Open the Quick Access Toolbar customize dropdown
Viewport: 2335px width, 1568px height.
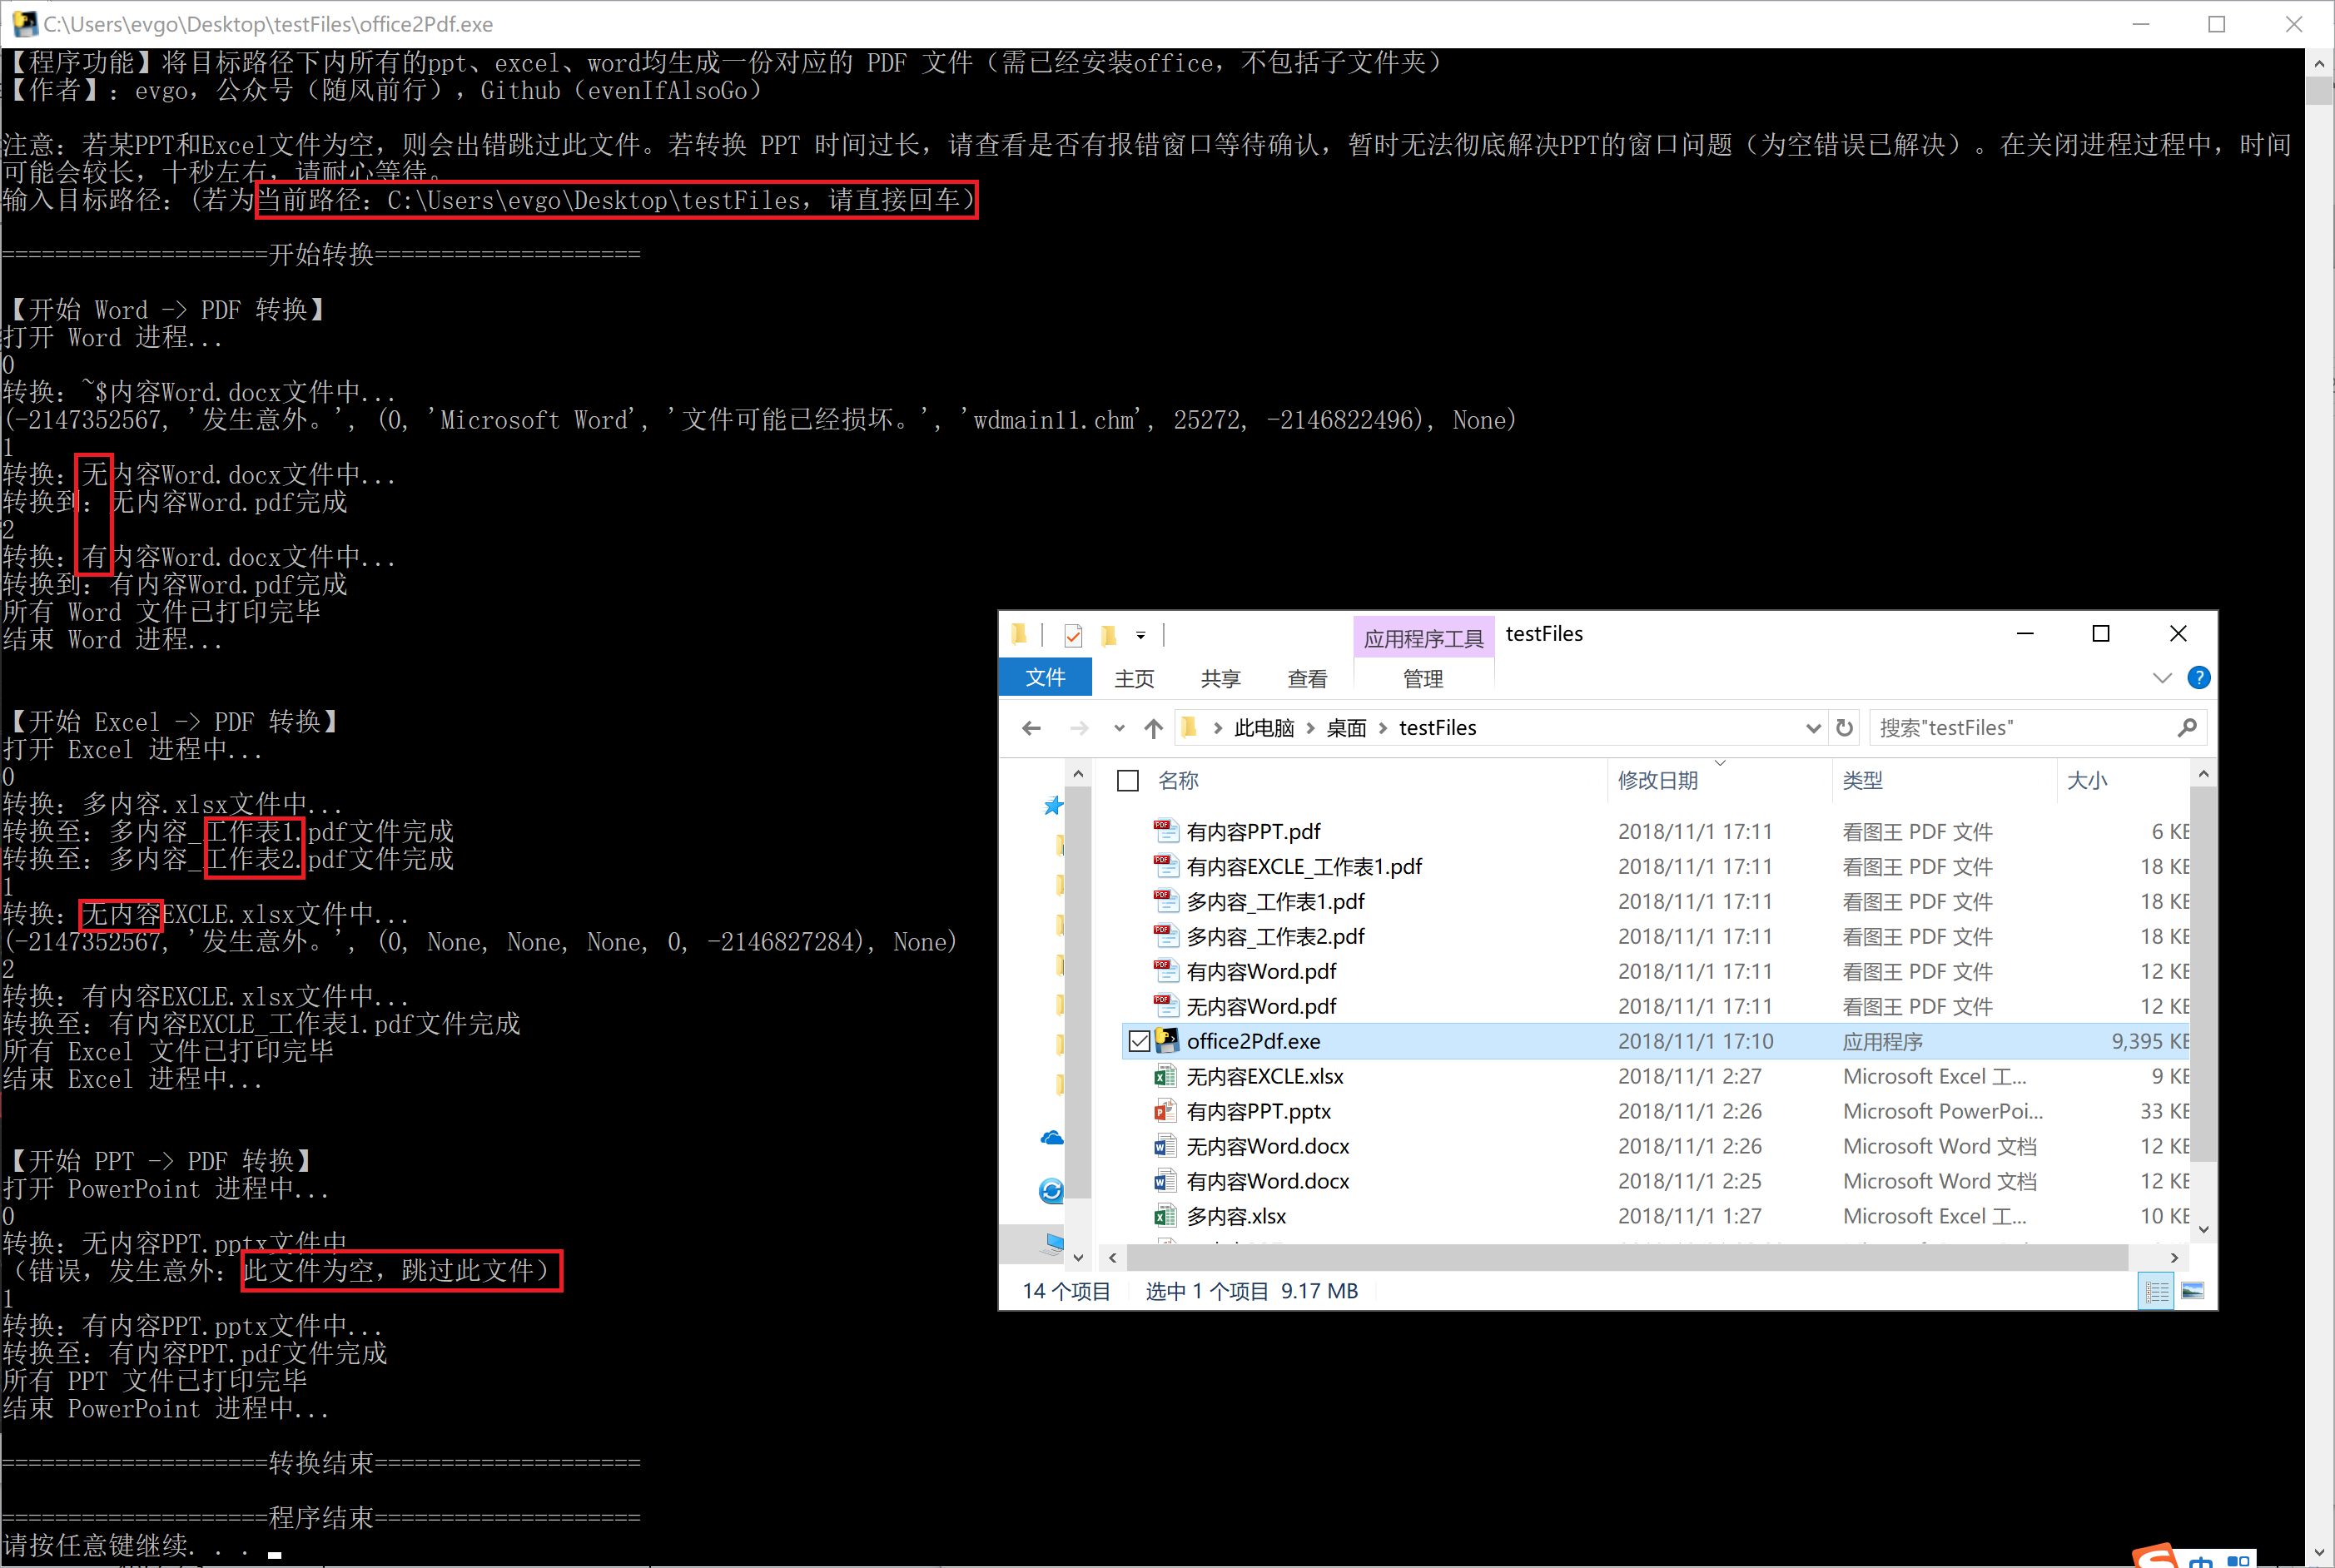pos(1140,635)
